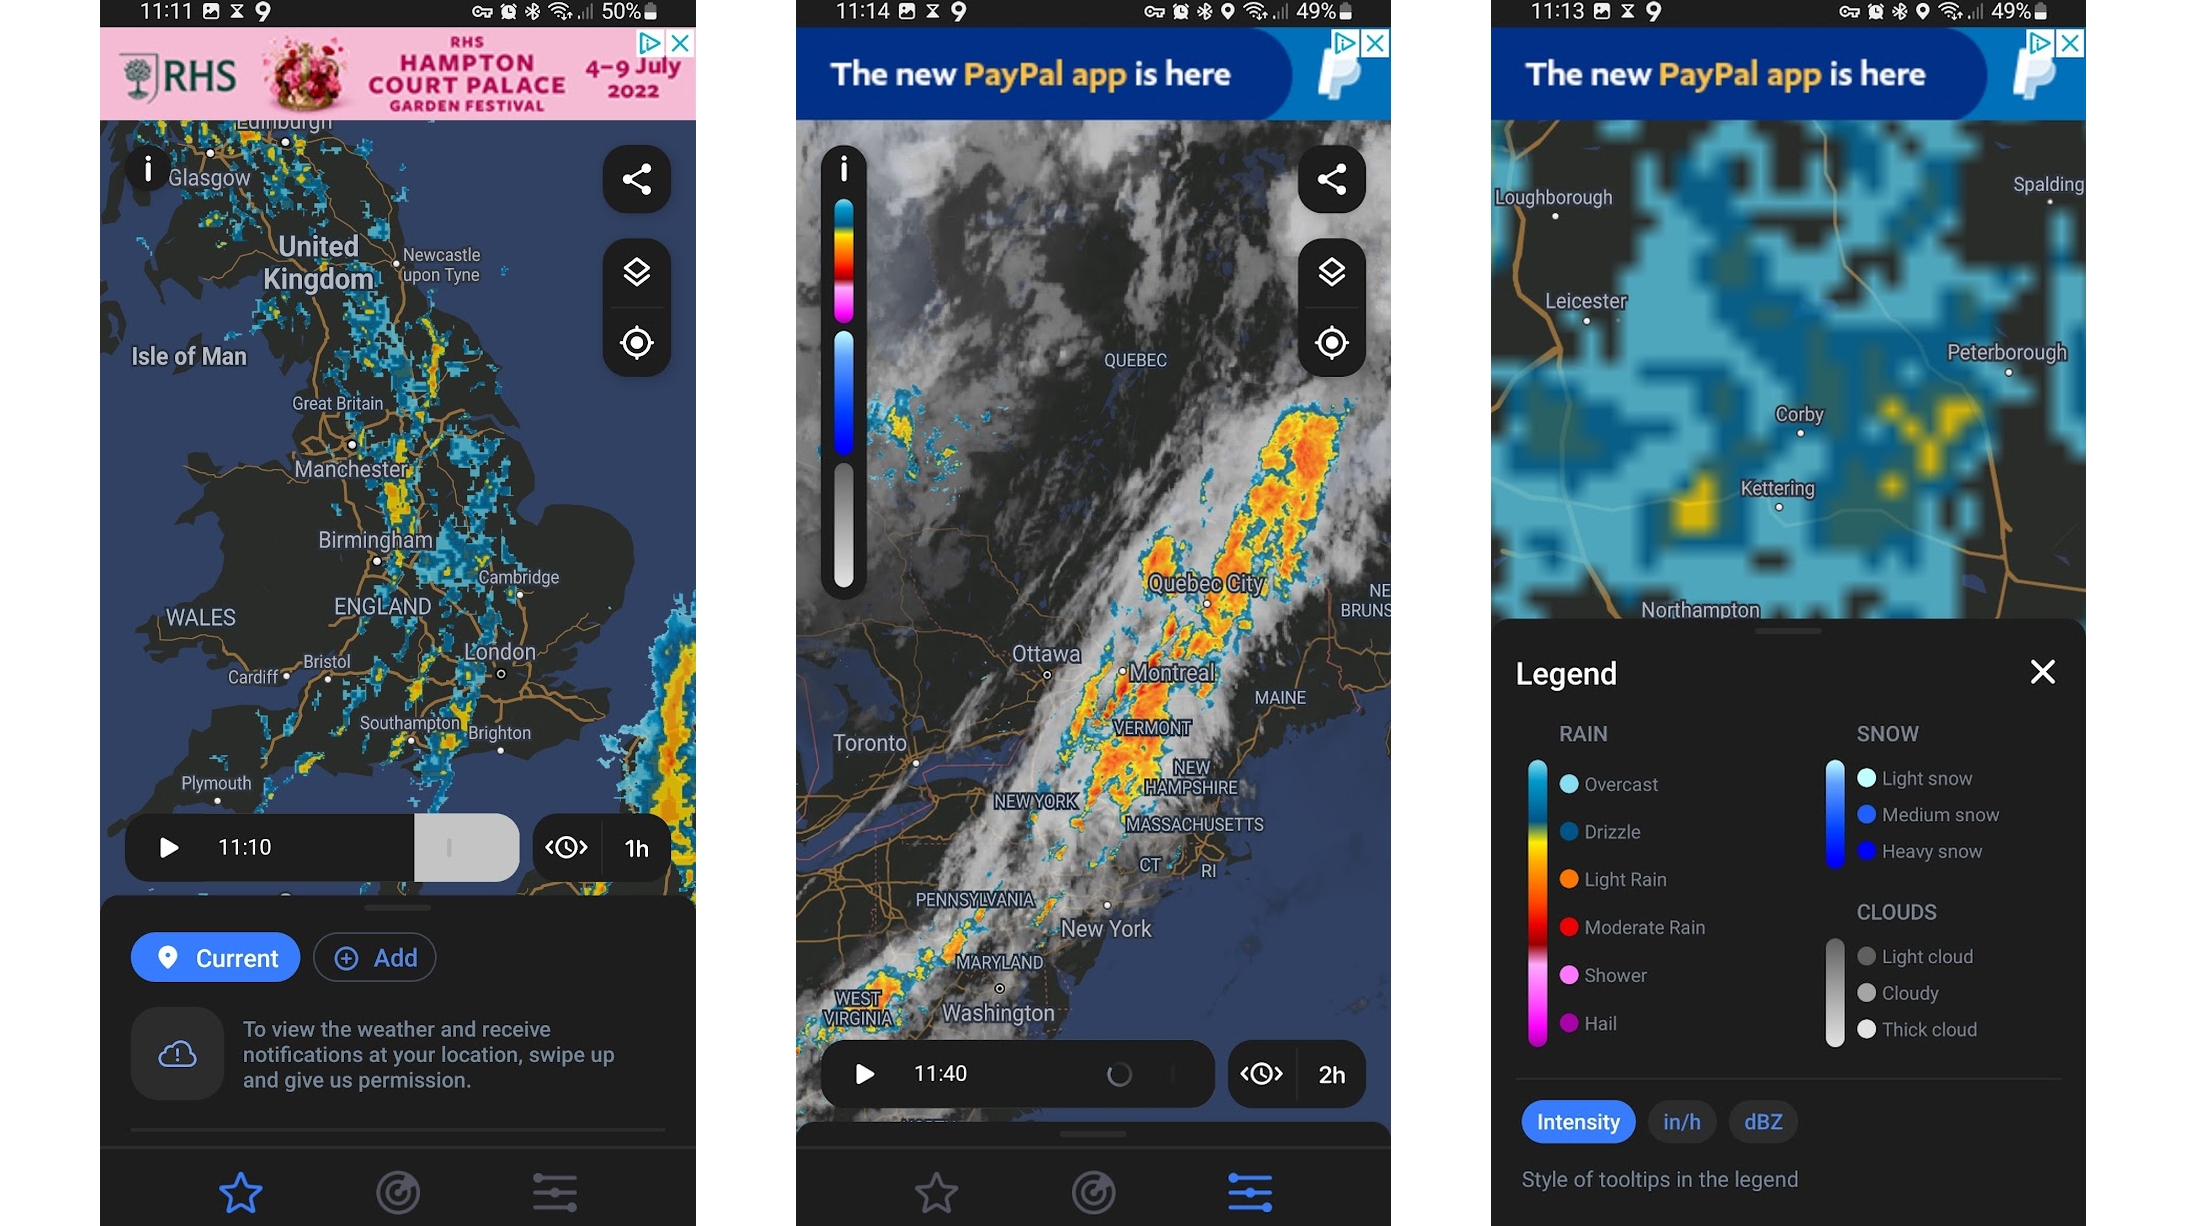Screen dimensions: 2186x1226
Task: Click the share icon on Canada radar map
Action: 1330,179
